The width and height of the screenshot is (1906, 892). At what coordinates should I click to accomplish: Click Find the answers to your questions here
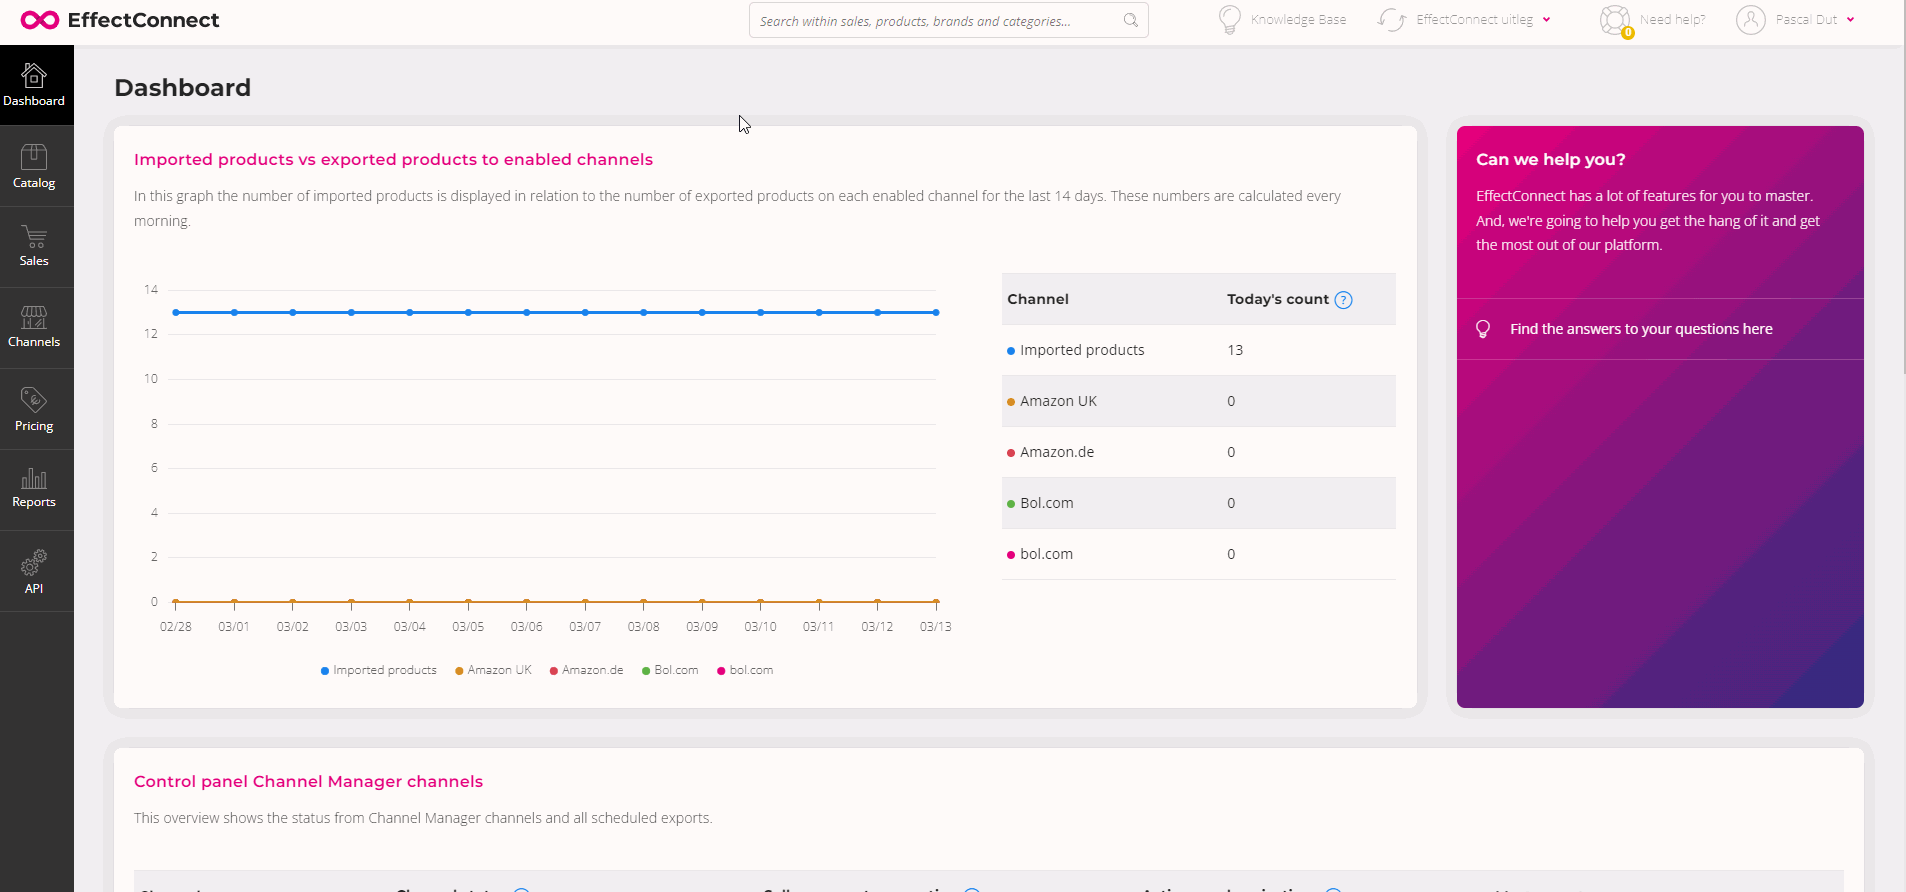point(1641,329)
